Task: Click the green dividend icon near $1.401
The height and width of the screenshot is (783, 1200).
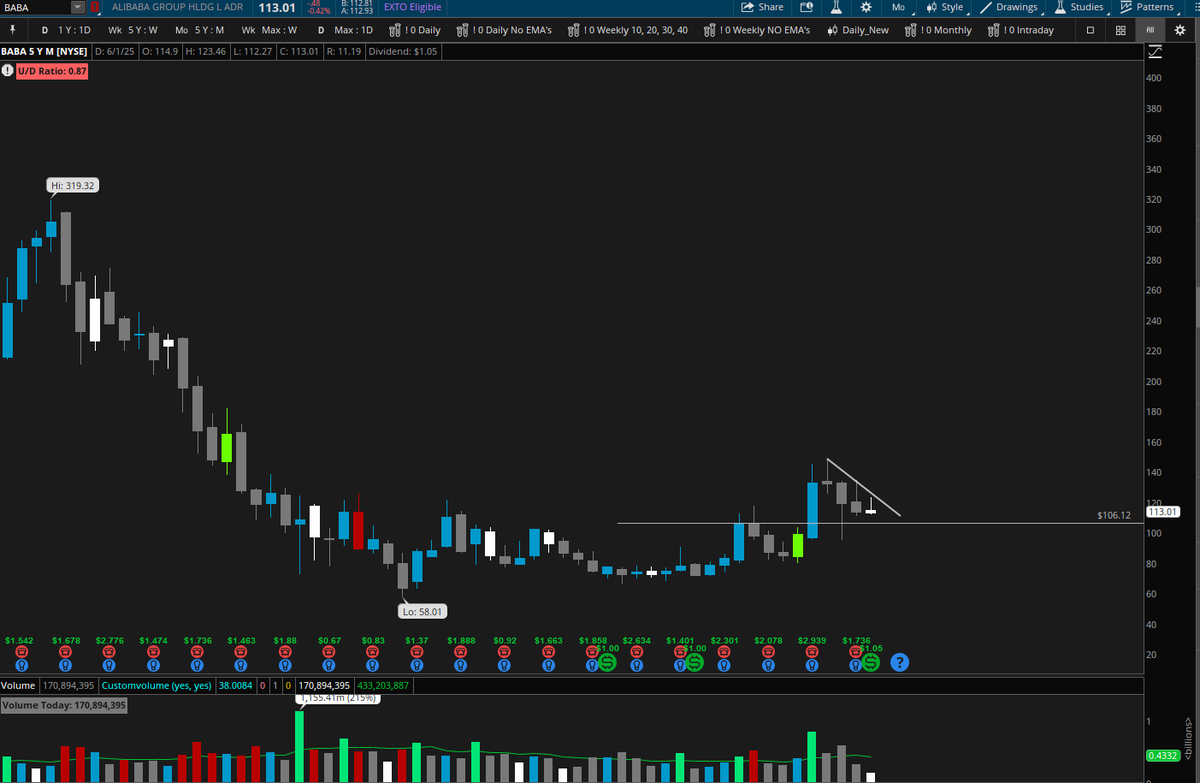Action: [x=694, y=661]
